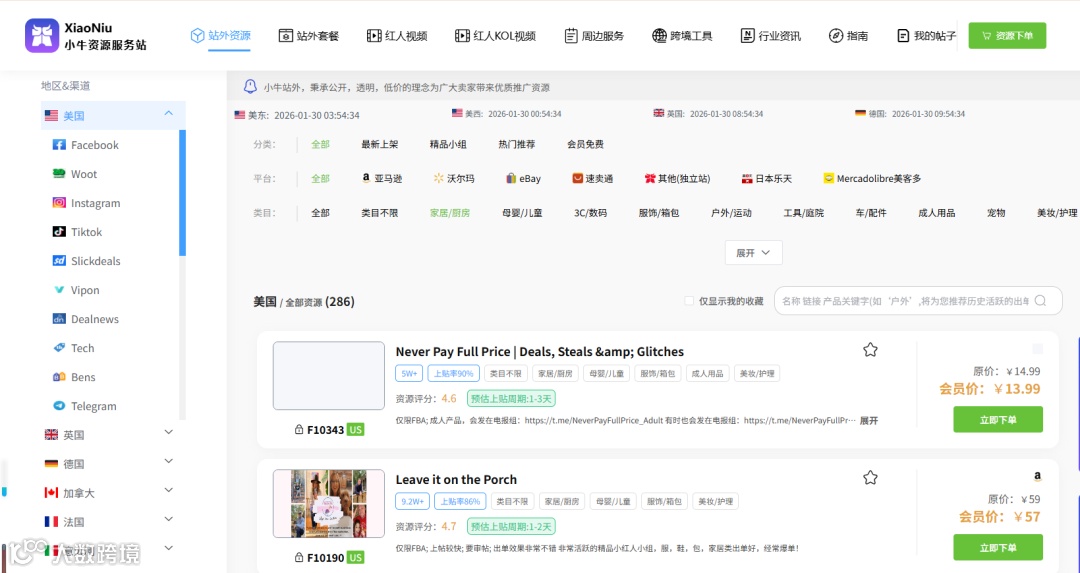Filter platform by 沃尔玛
This screenshot has width=1080, height=573.
pyautogui.click(x=454, y=178)
